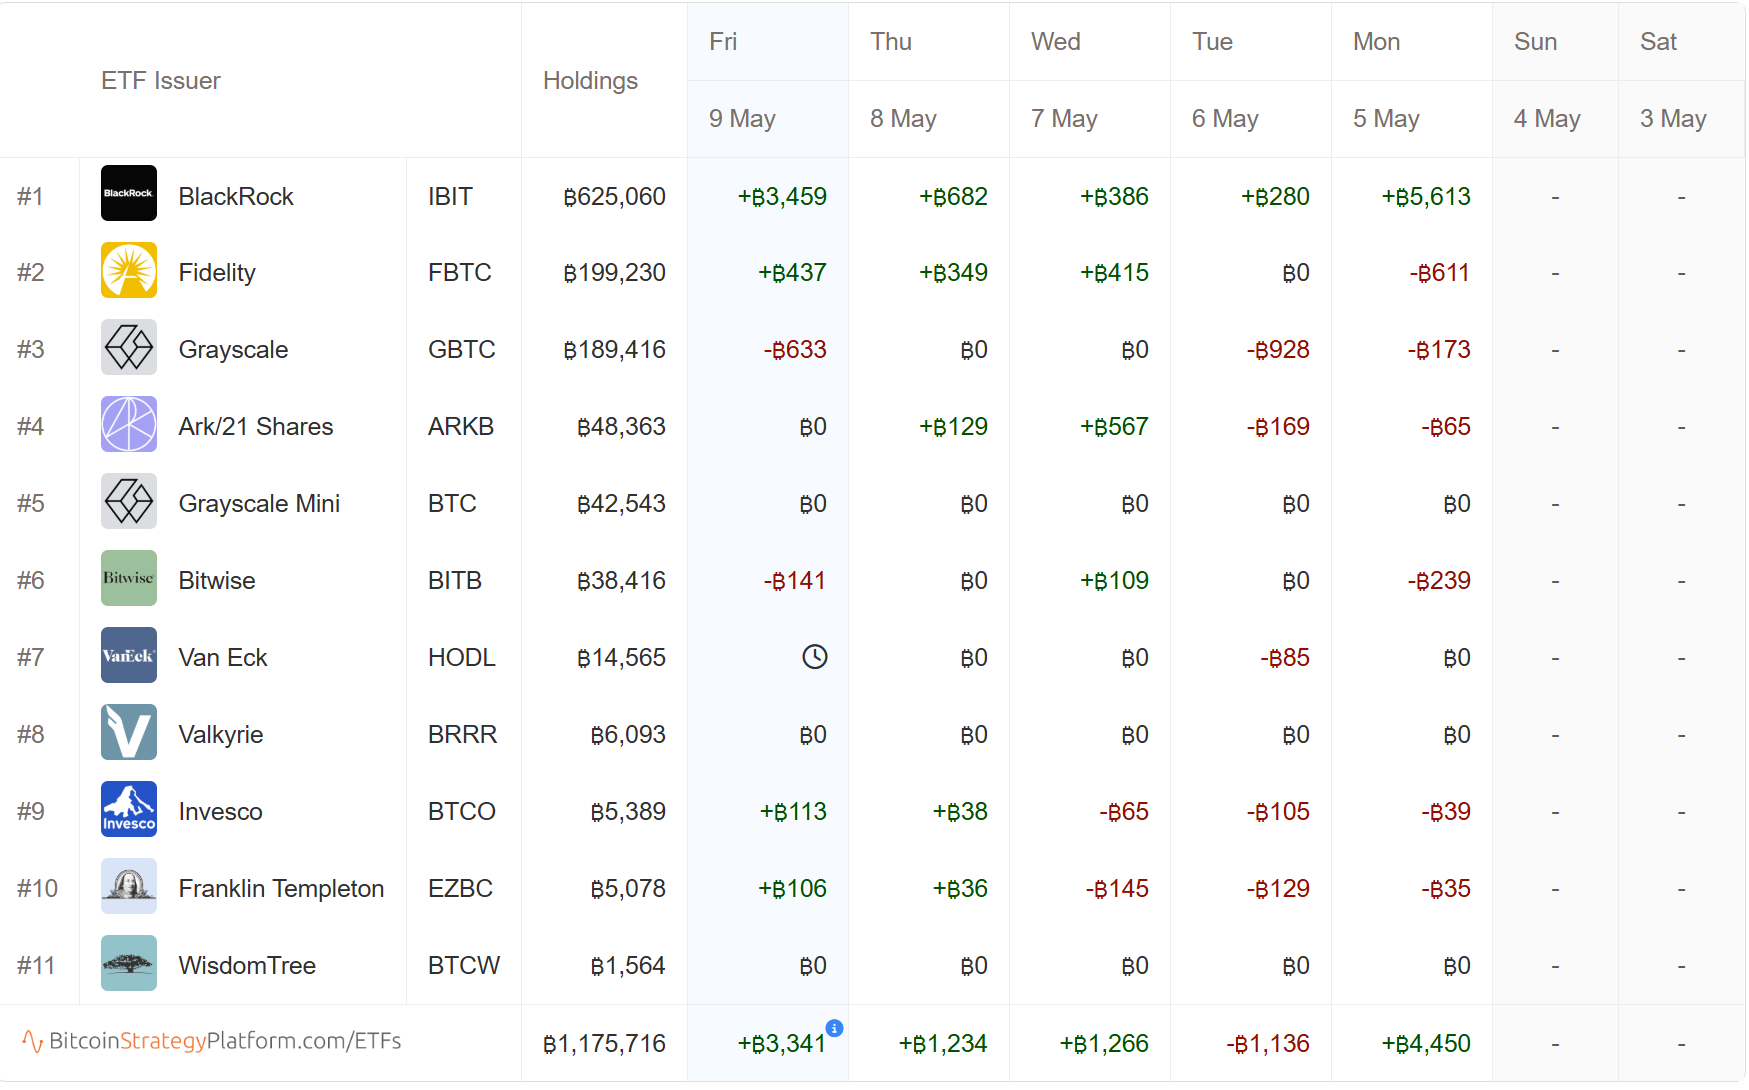Click the Franklin Templeton portrait logo

[128, 886]
